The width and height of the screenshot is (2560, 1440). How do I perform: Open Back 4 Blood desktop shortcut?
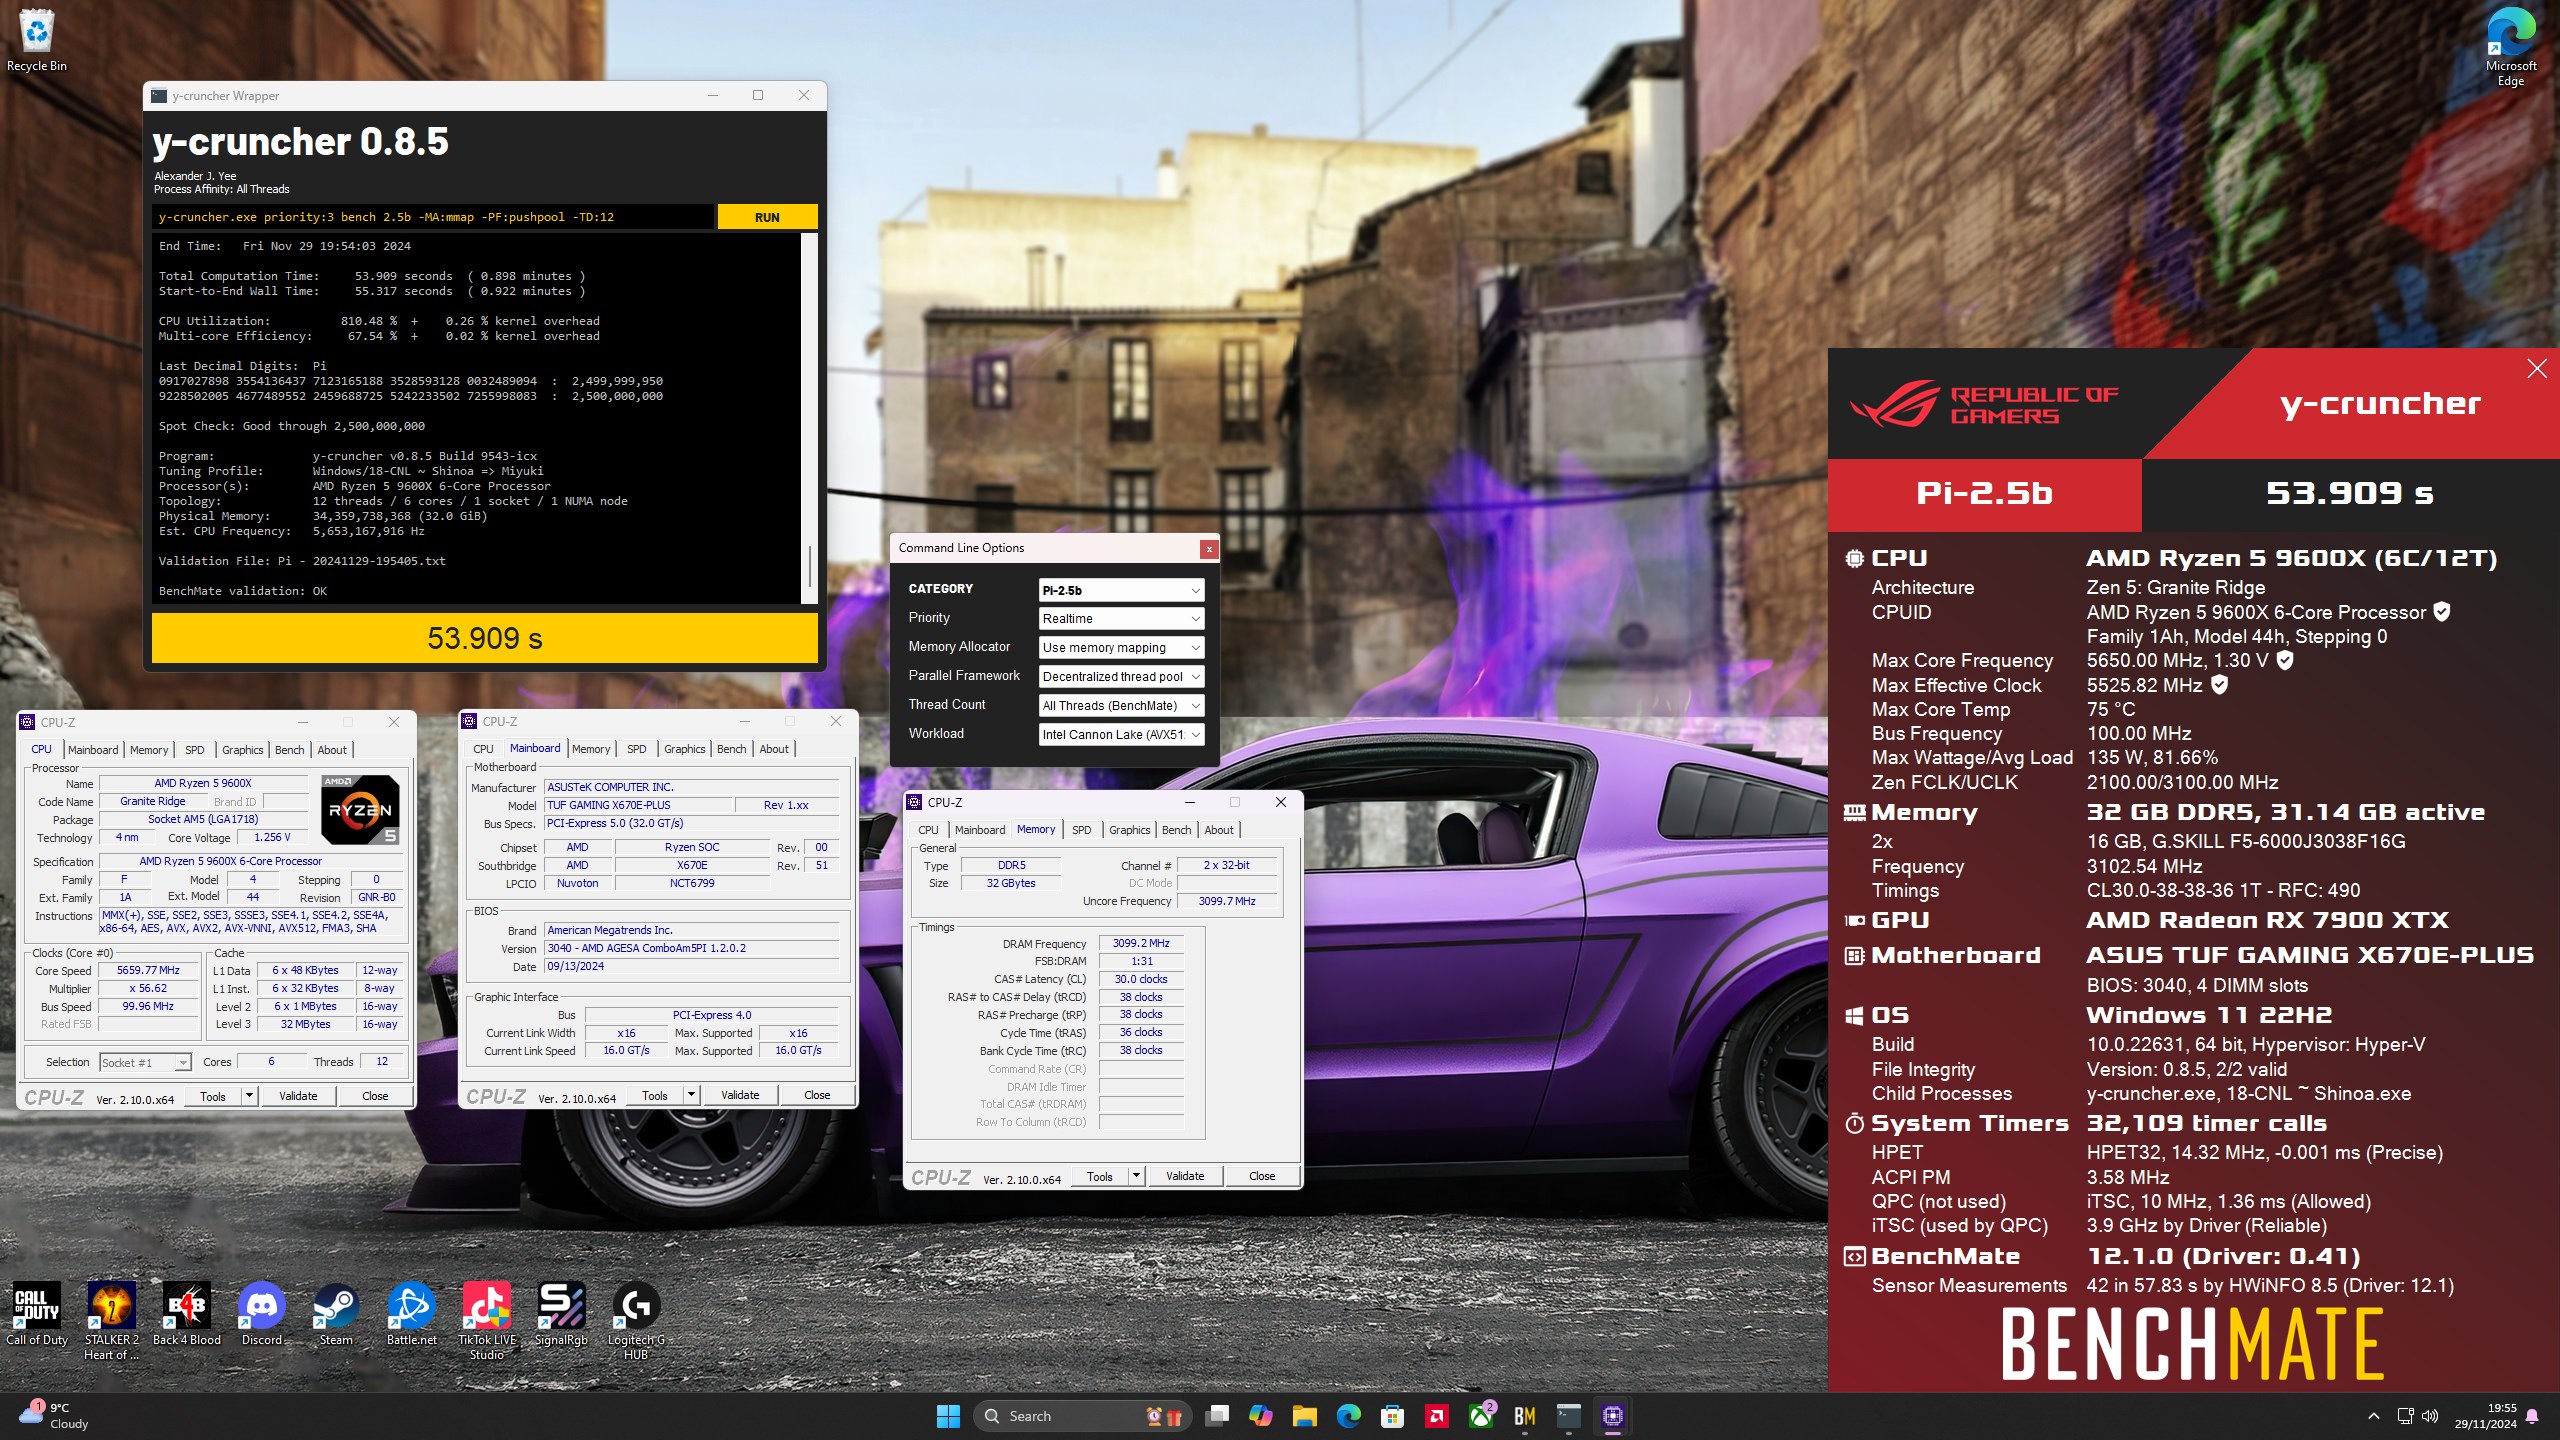point(186,1315)
